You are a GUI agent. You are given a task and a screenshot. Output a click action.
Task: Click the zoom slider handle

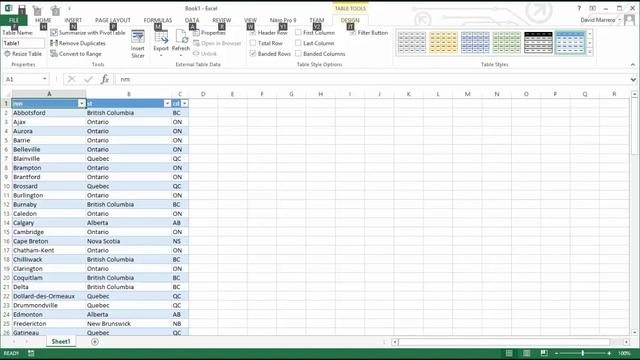click(x=582, y=353)
